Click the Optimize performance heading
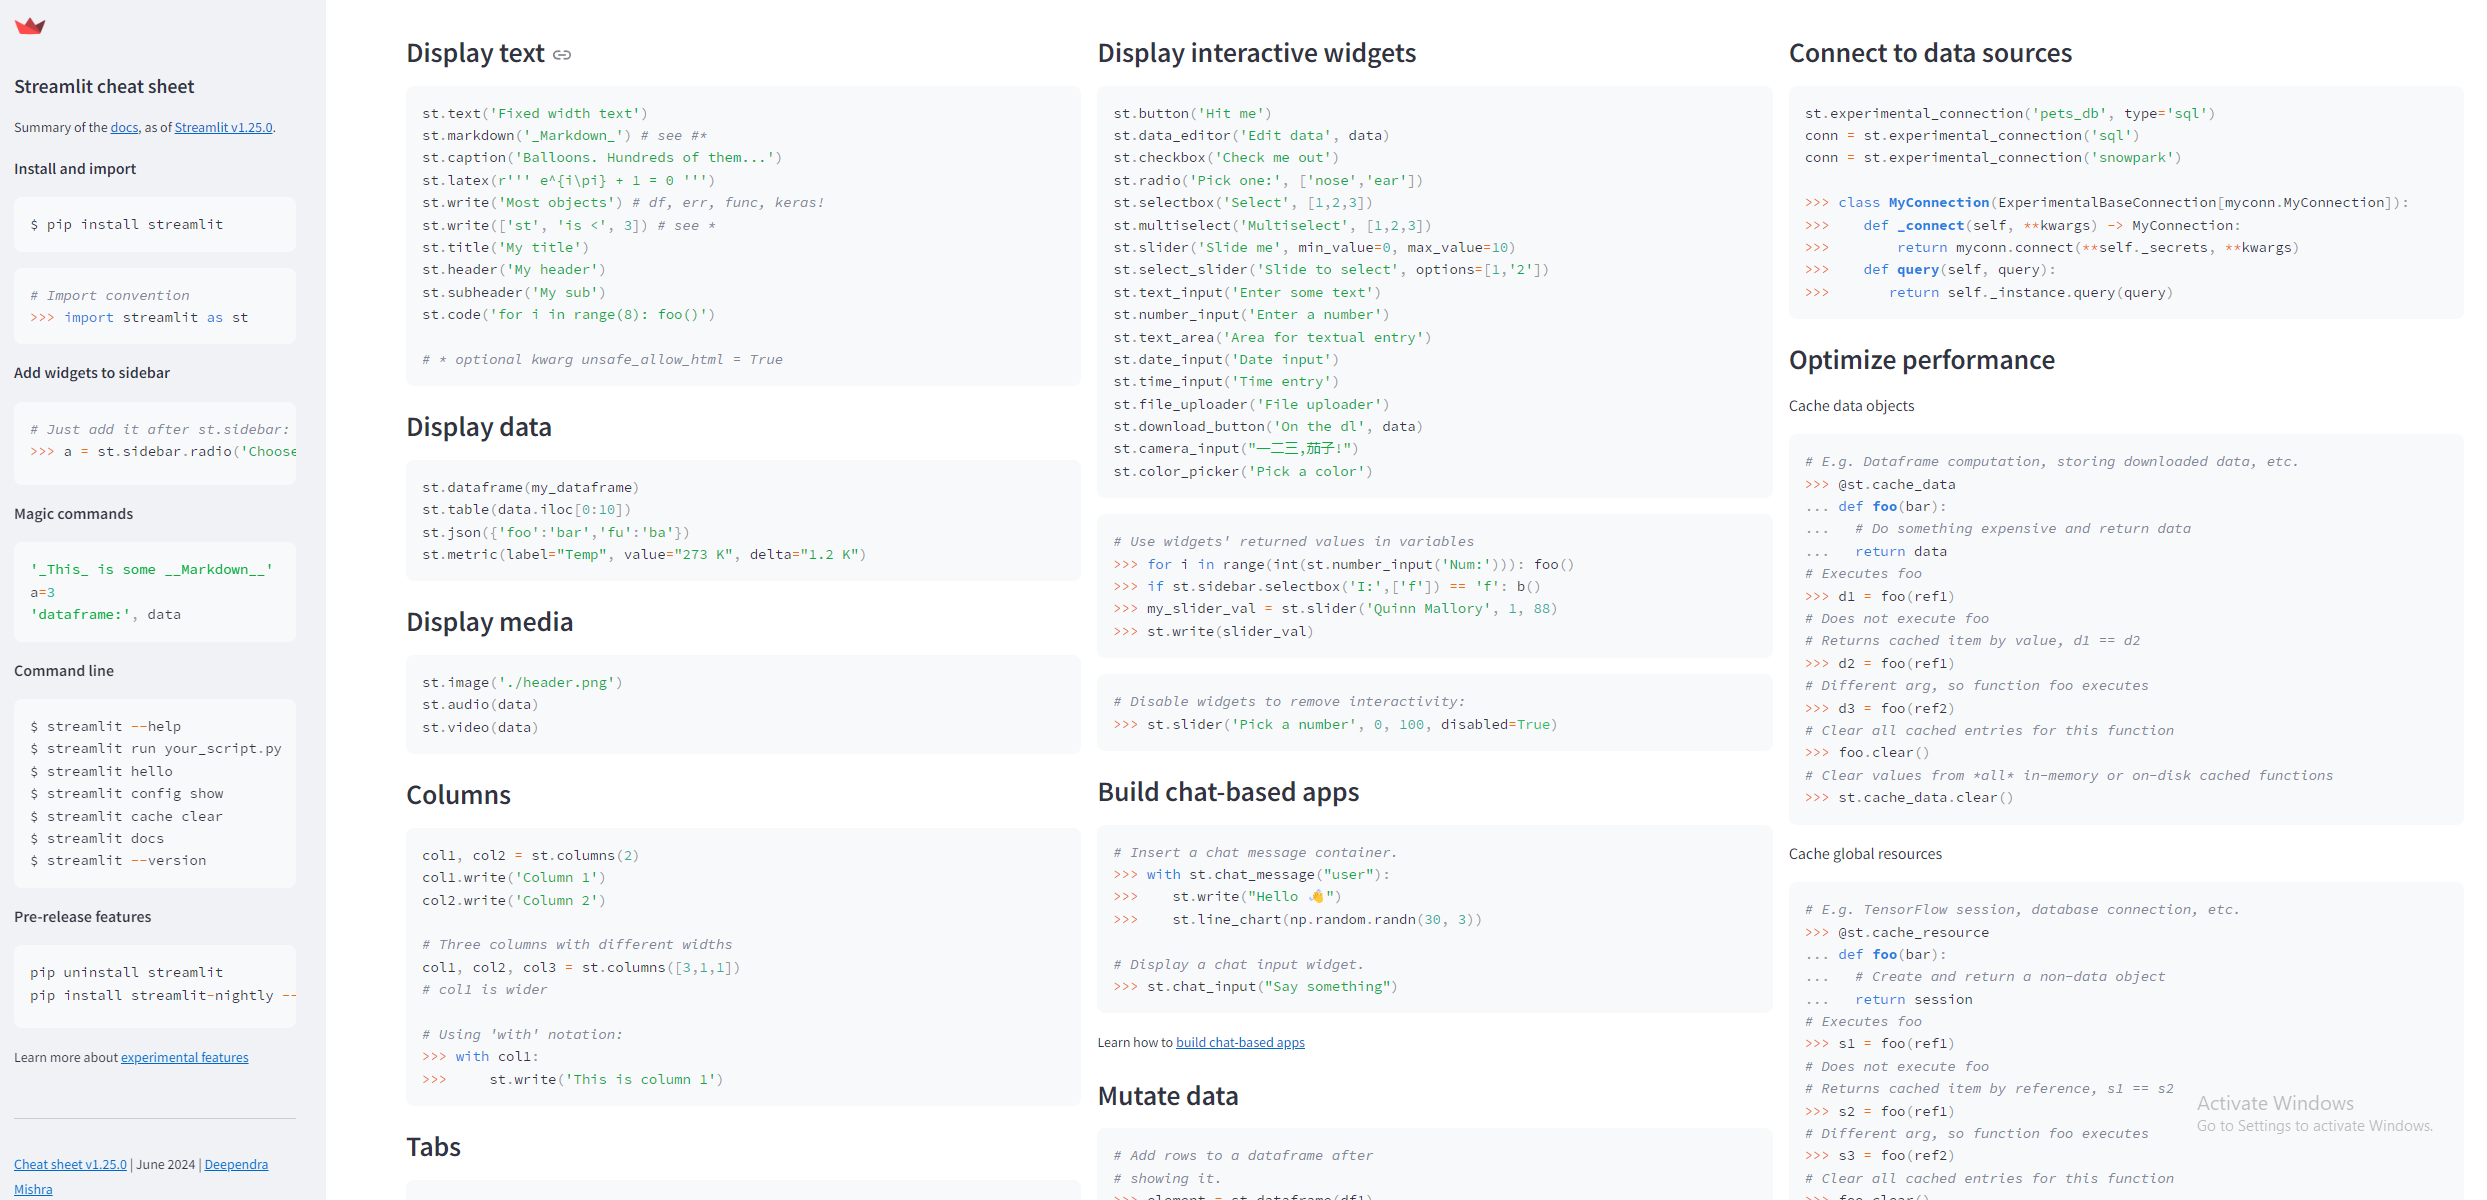 (x=1922, y=360)
